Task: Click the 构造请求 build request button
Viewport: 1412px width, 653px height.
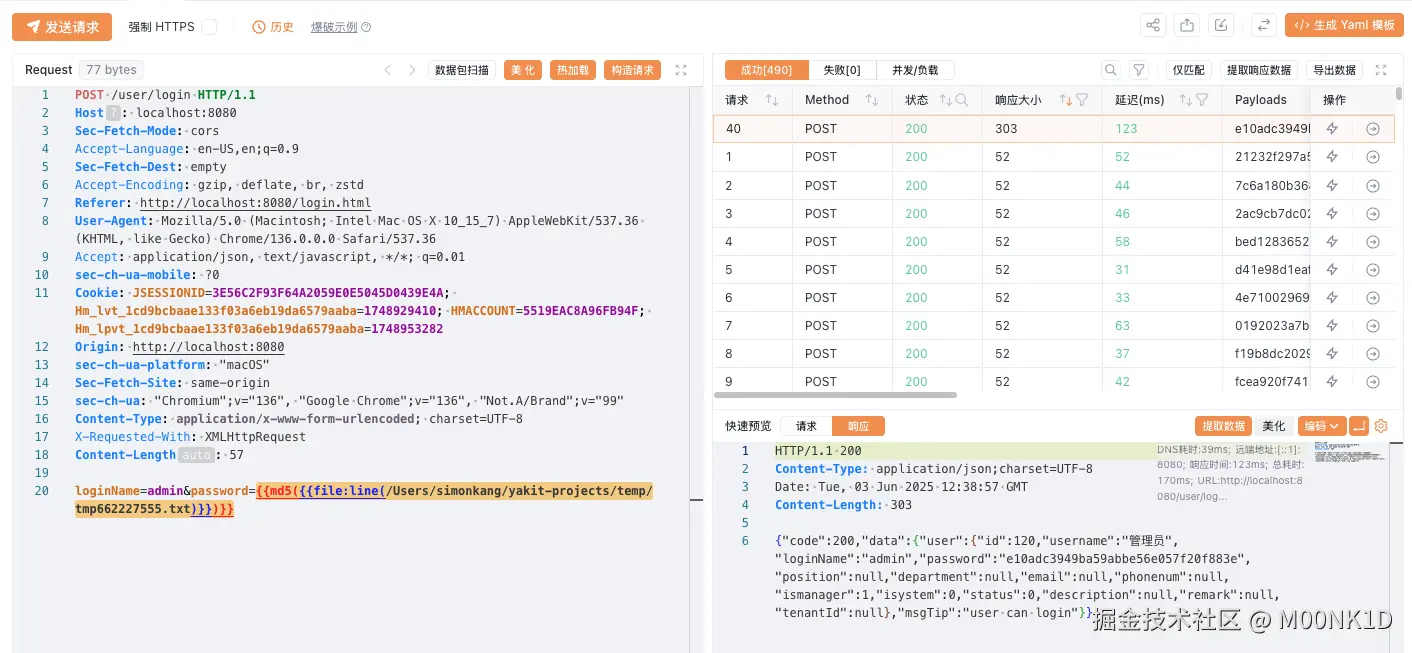Action: tap(632, 70)
